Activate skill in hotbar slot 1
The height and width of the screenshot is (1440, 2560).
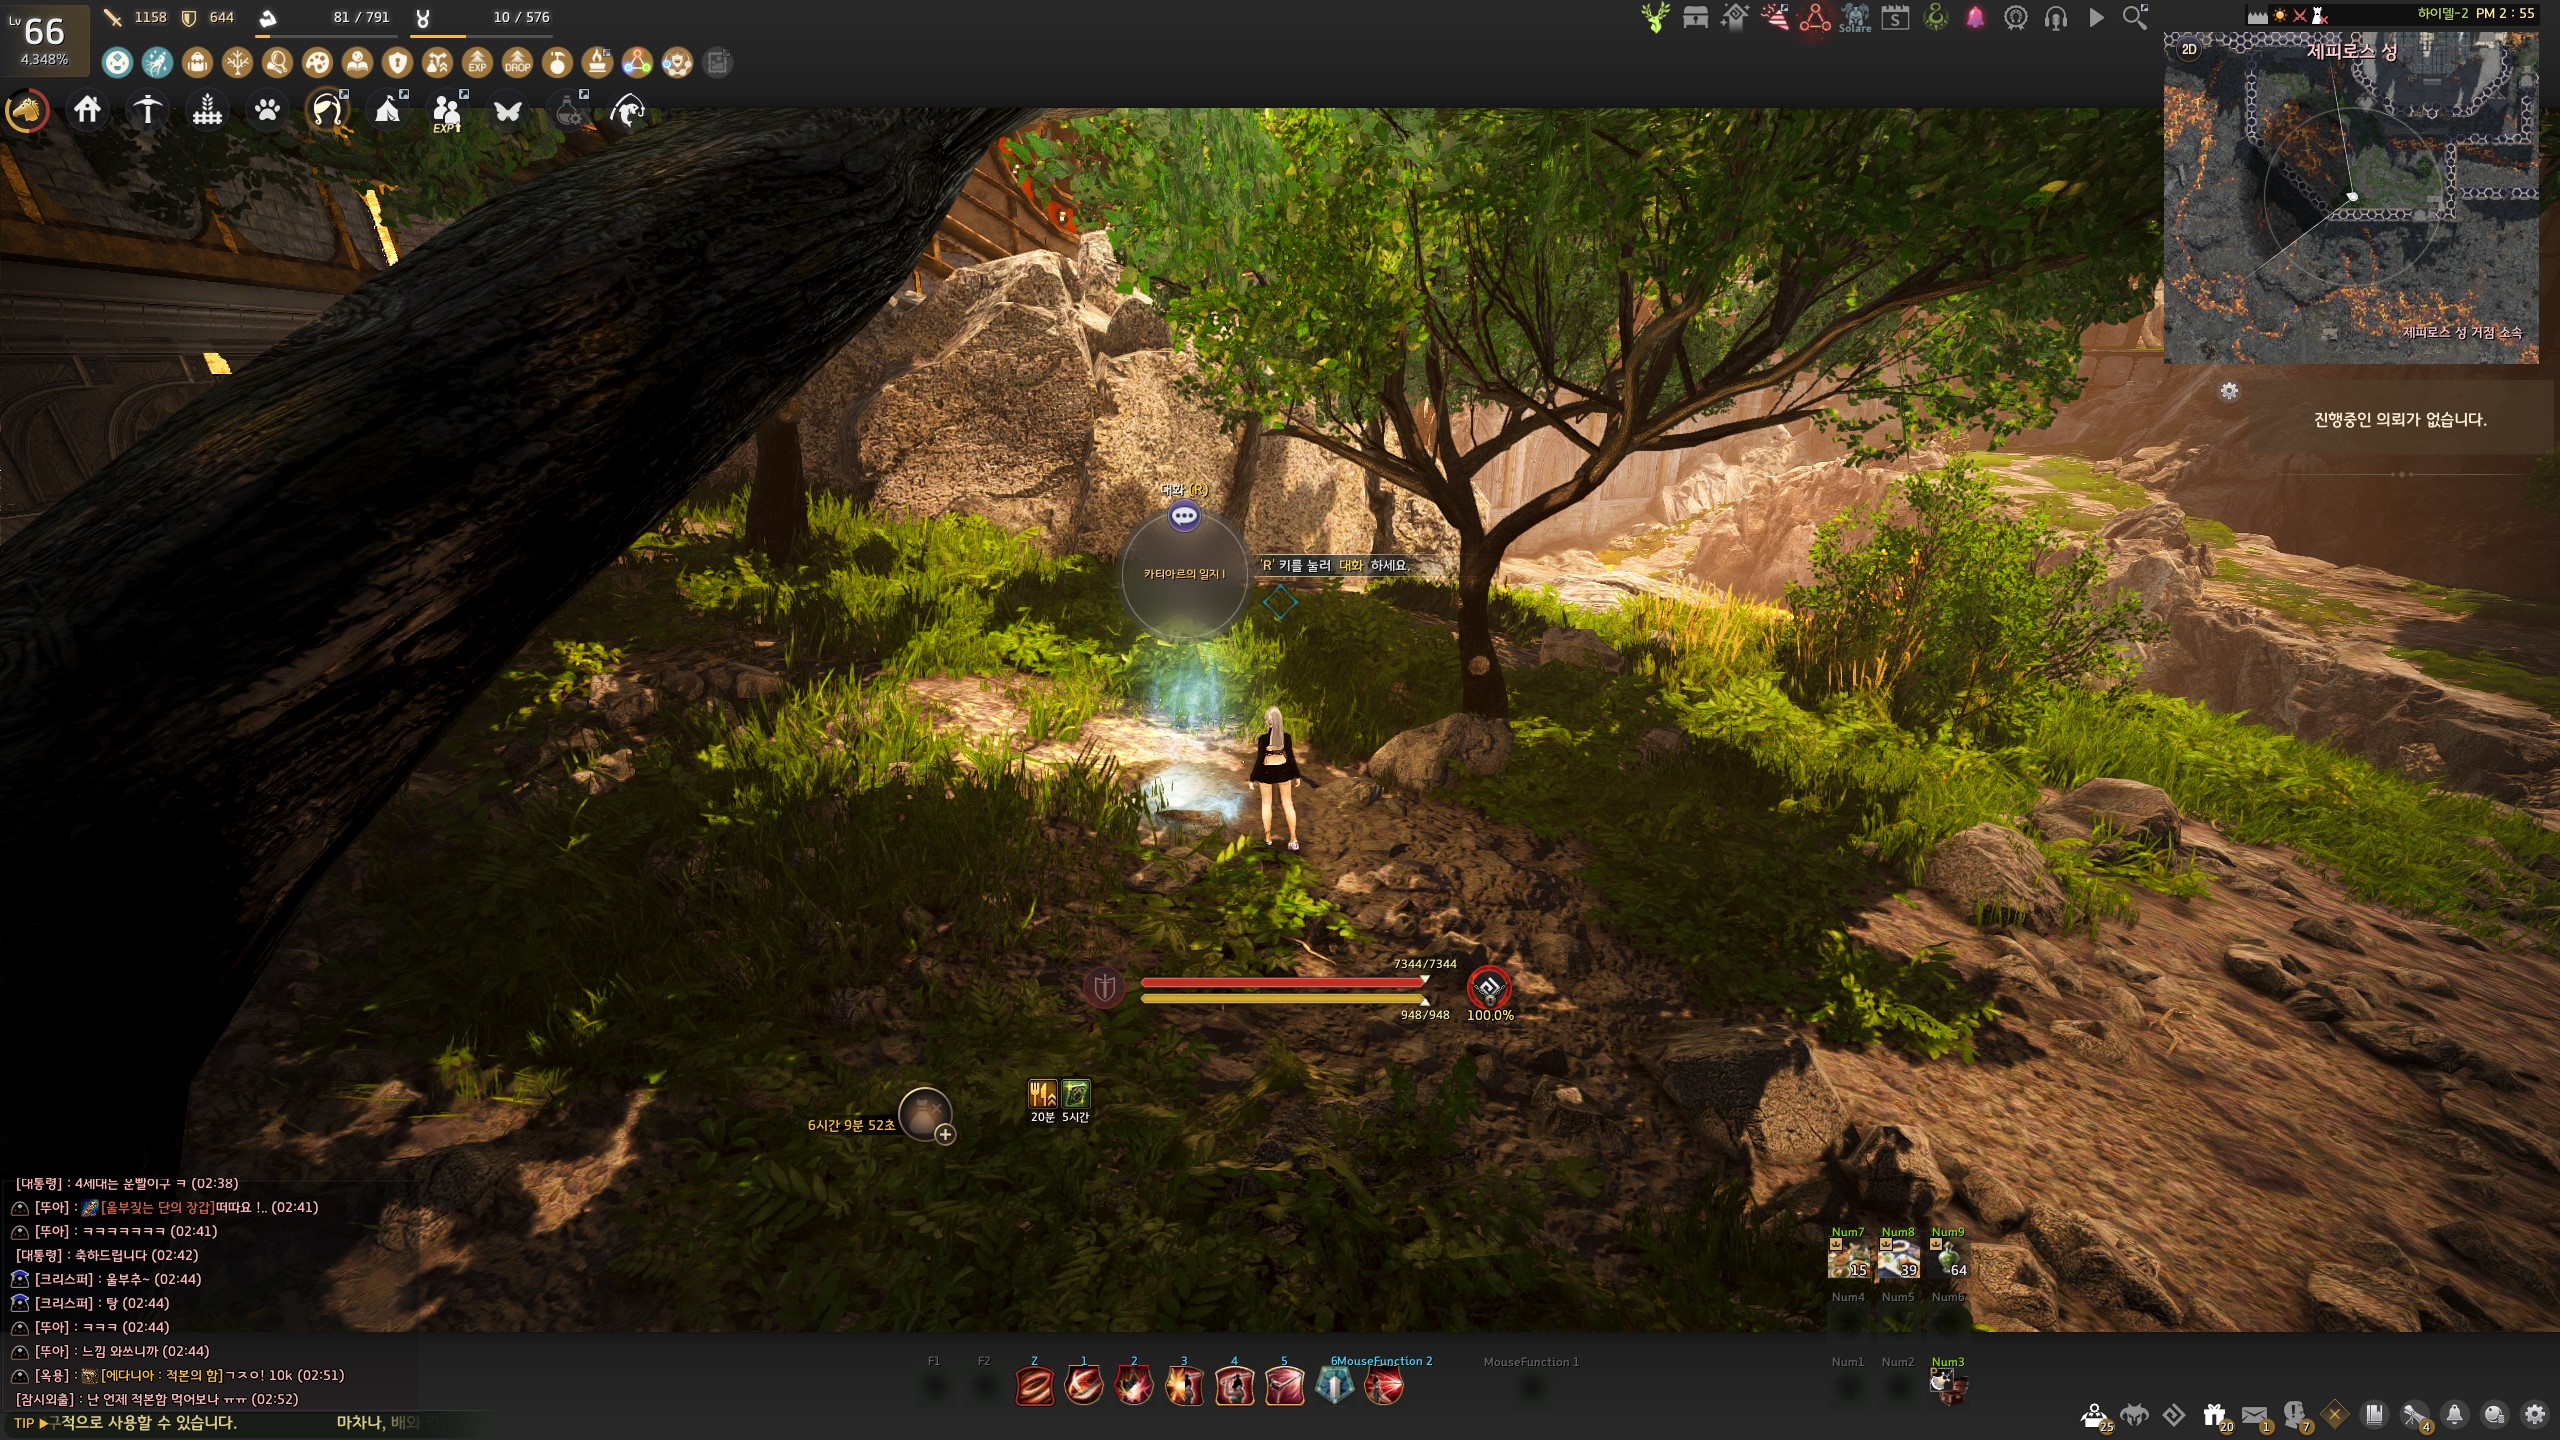1084,1387
